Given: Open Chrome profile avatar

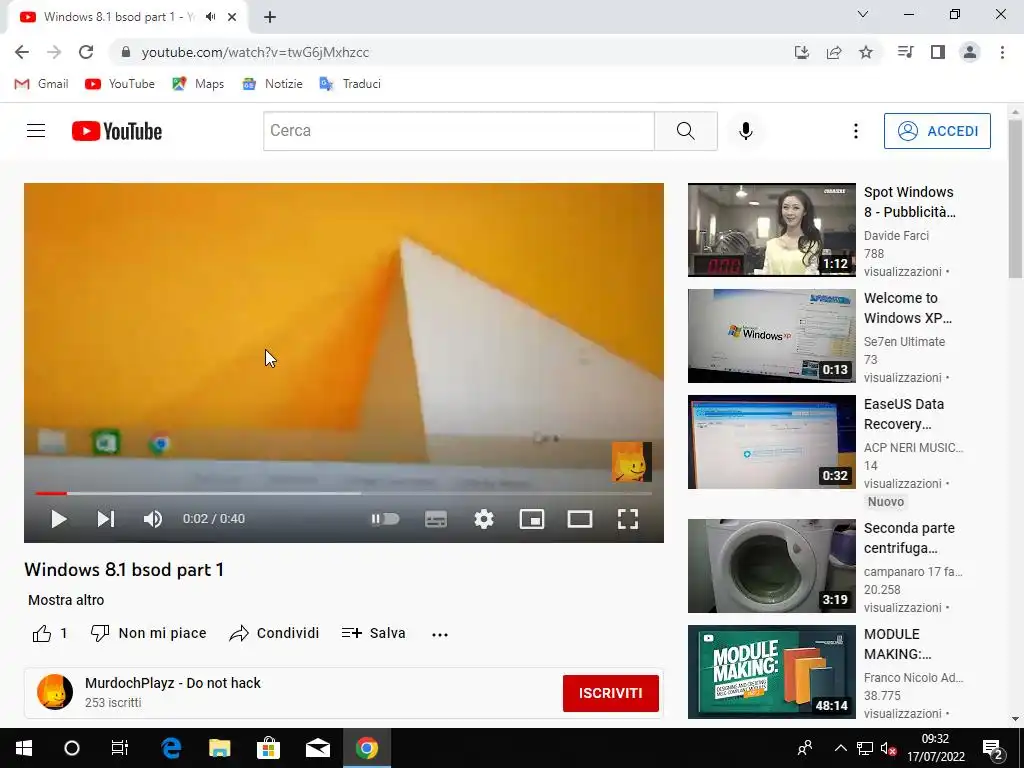Looking at the screenshot, I should 970,52.
